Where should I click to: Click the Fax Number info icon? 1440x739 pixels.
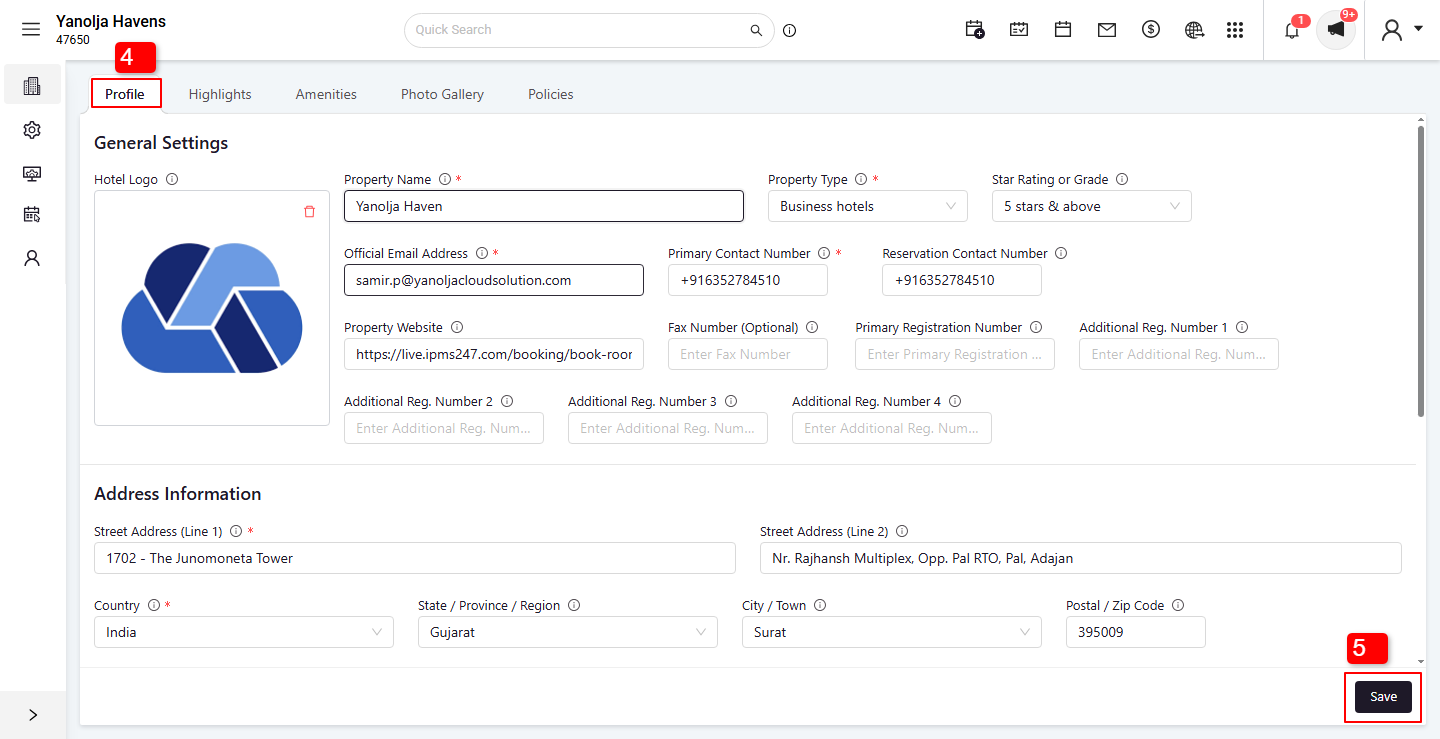[x=812, y=328]
